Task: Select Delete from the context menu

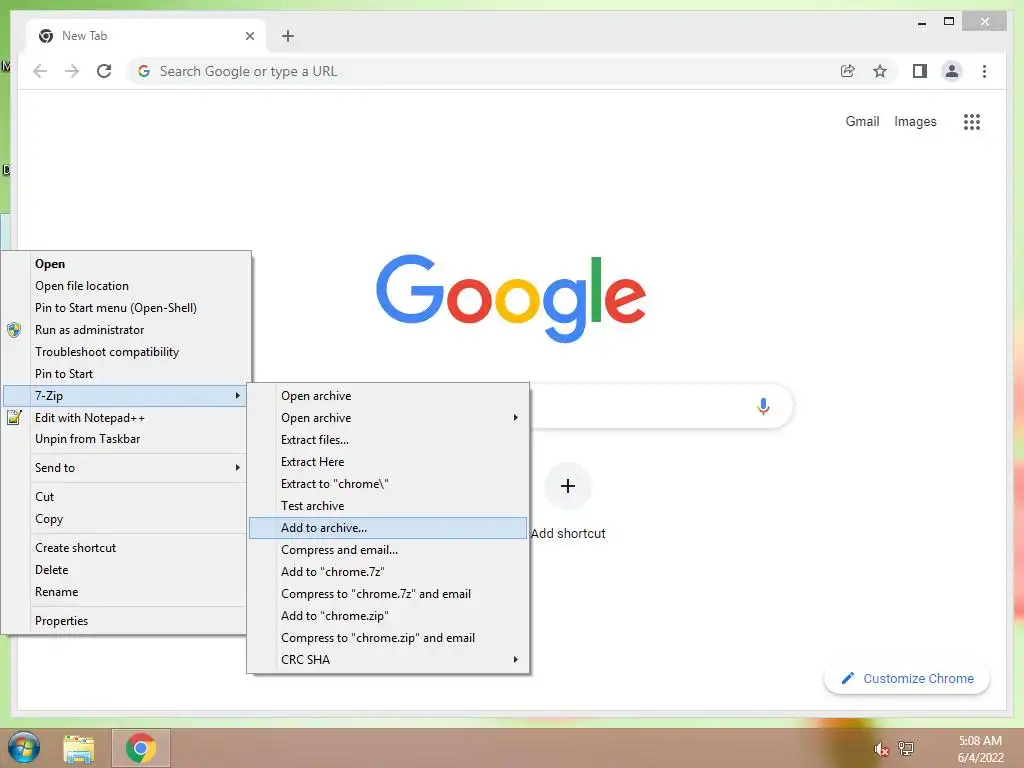Action: coord(125,569)
